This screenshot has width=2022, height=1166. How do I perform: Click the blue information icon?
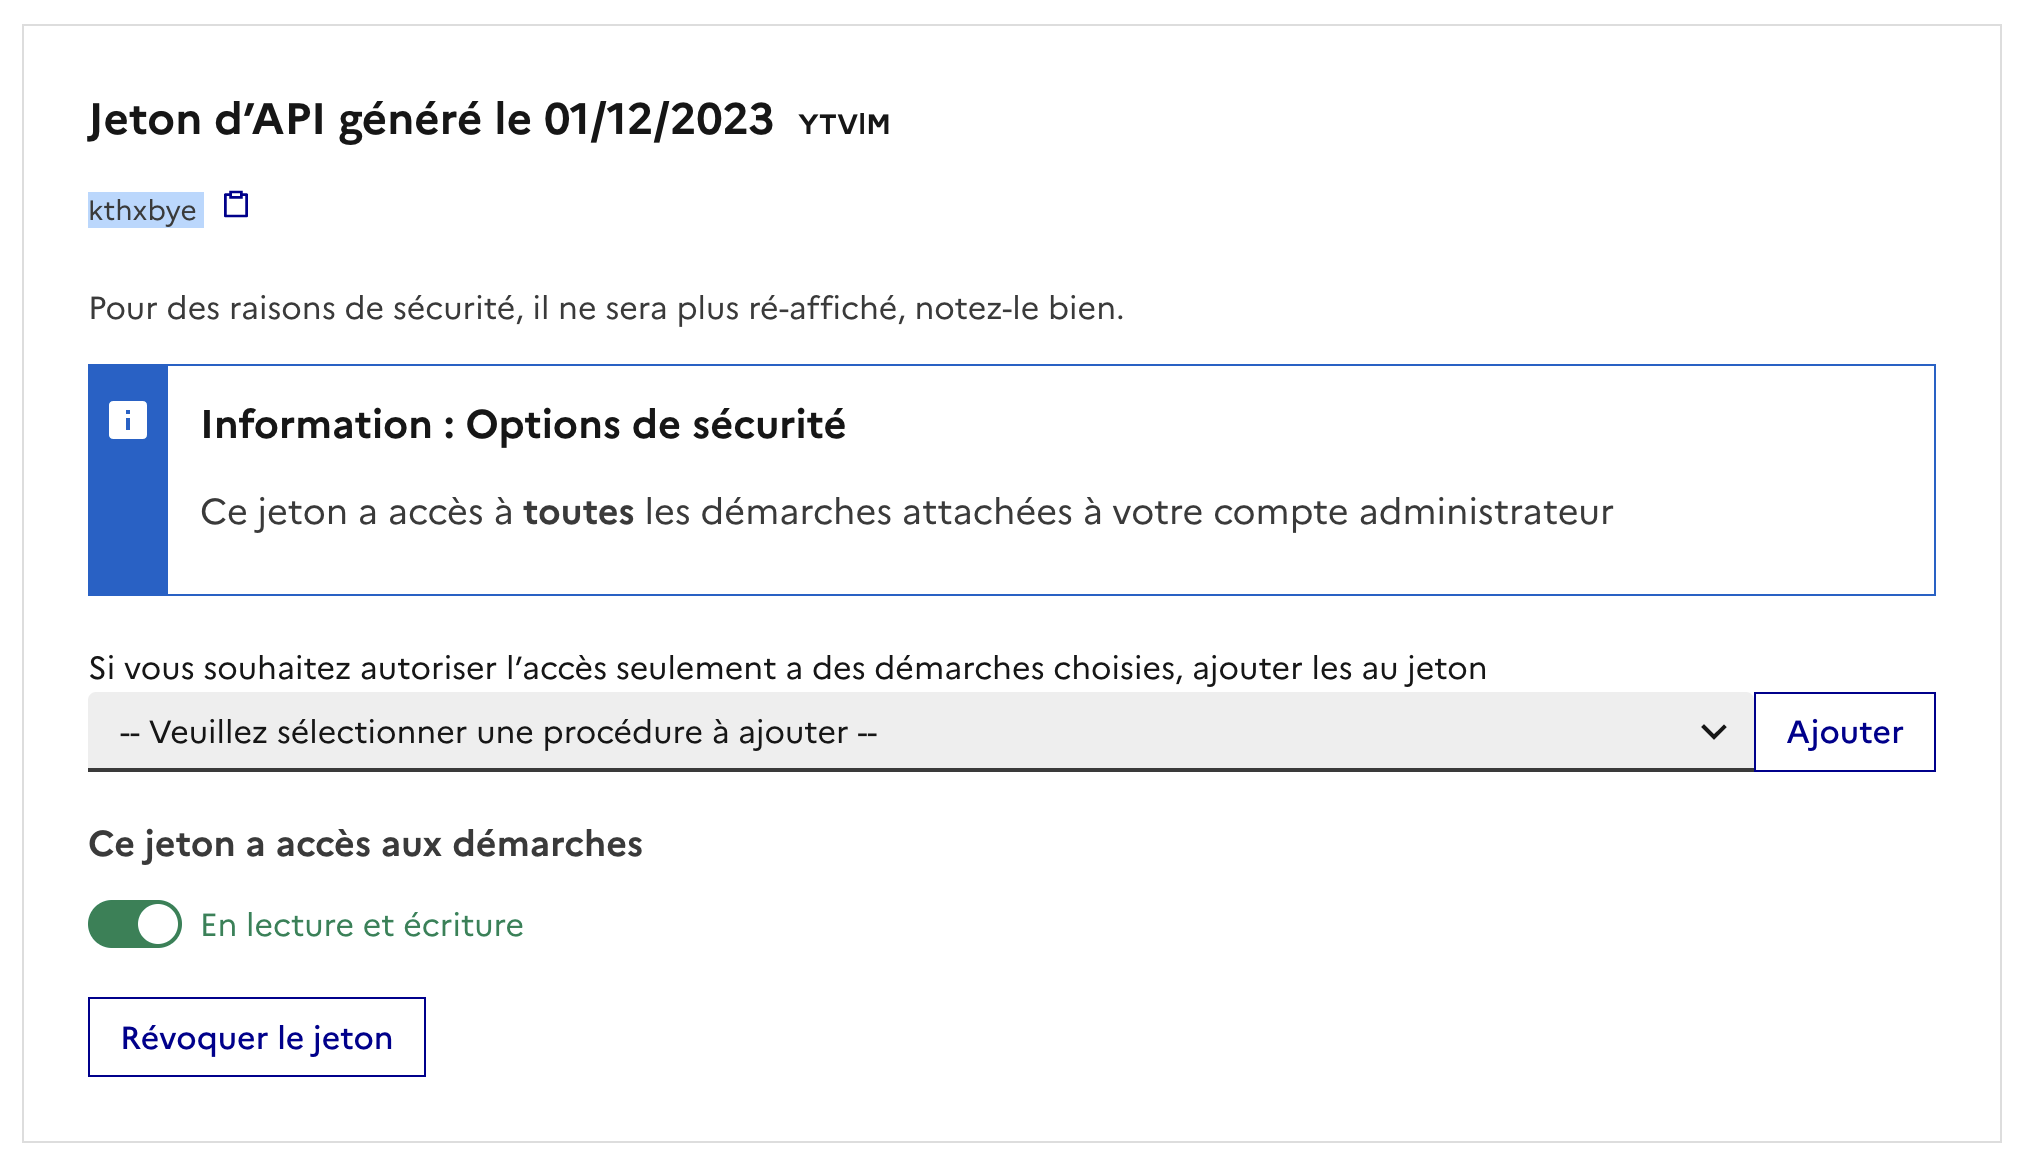click(x=128, y=420)
